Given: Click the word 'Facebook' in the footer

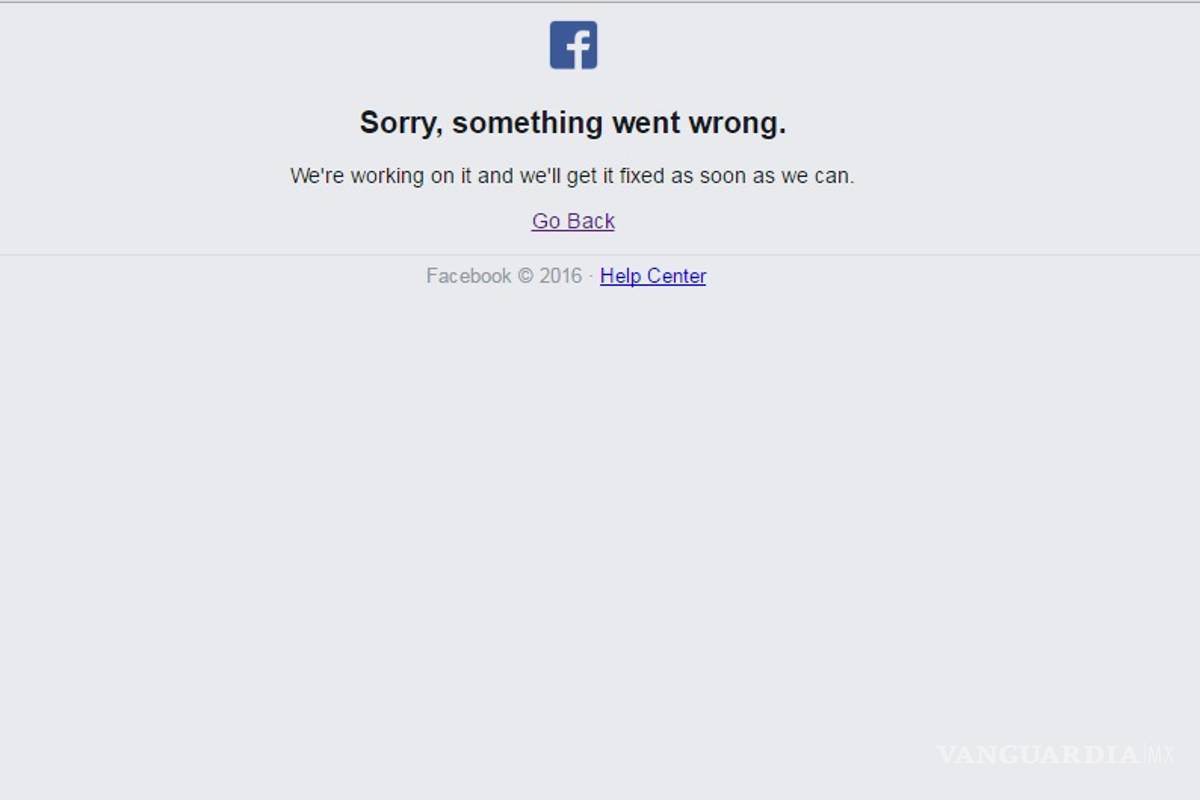Looking at the screenshot, I should pyautogui.click(x=469, y=276).
